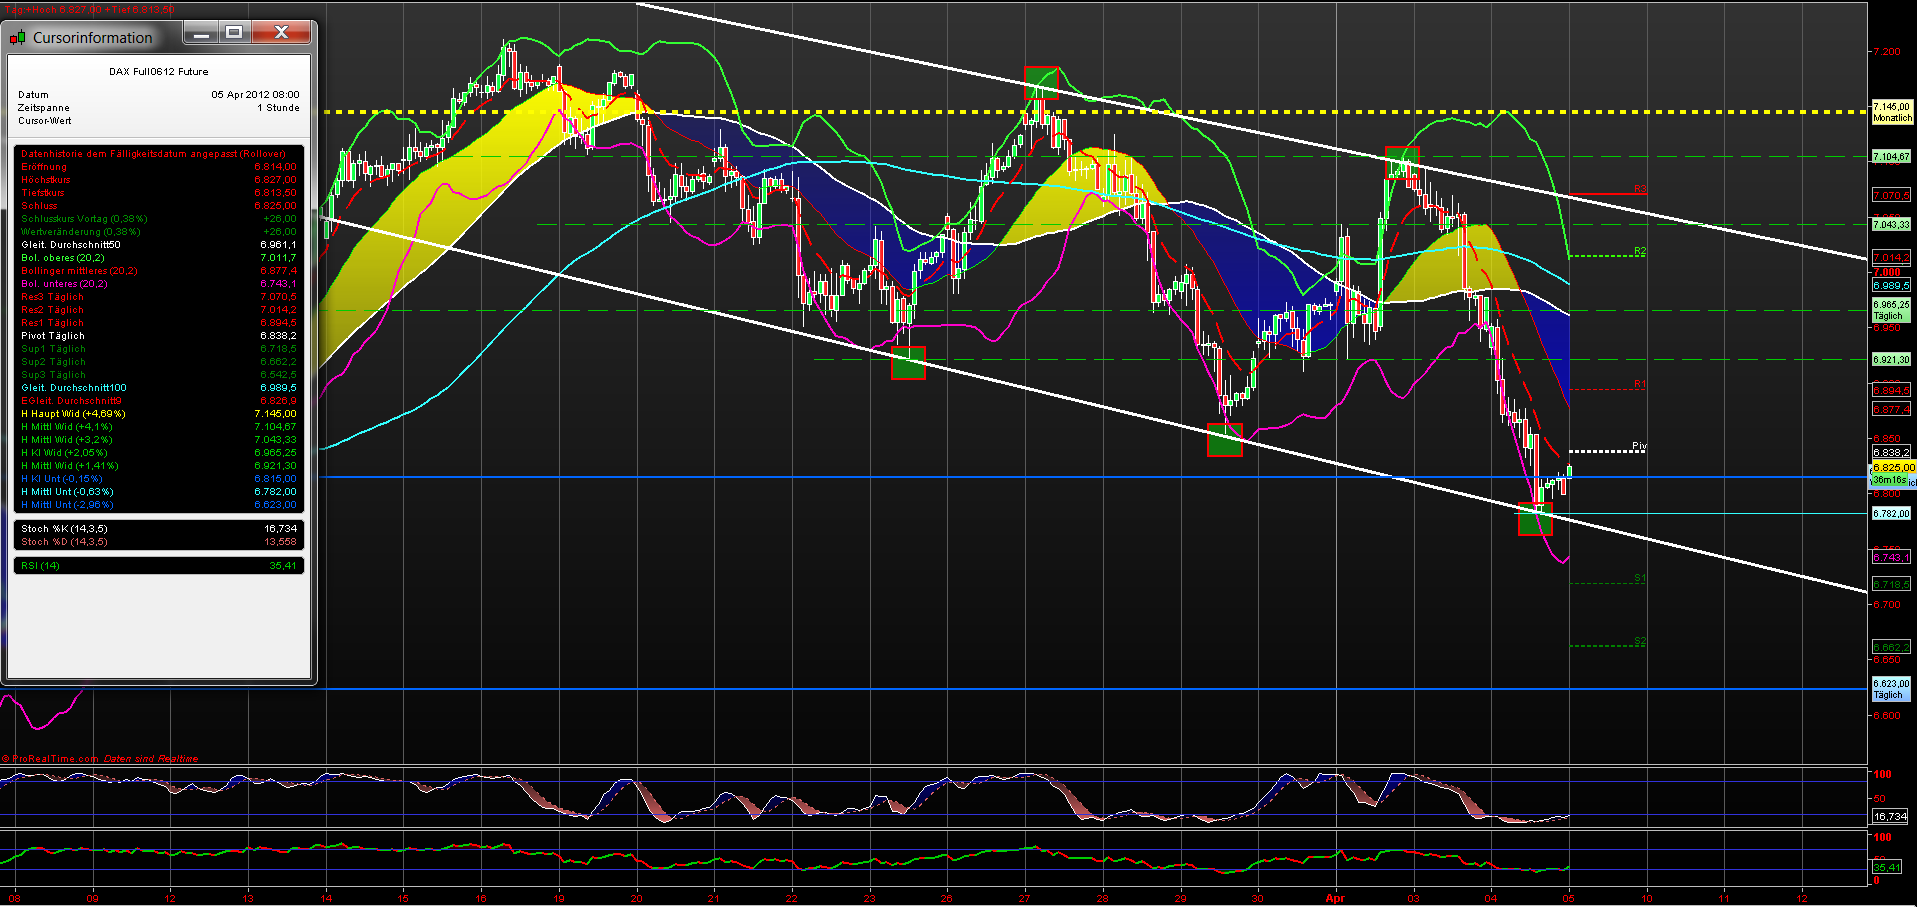Select the 'Res1 Täglich' row
This screenshot has width=1917, height=907.
tap(159, 323)
